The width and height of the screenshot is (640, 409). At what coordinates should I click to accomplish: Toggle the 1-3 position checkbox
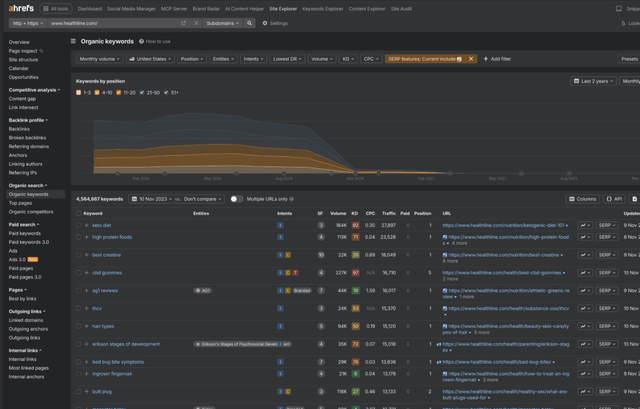point(79,93)
